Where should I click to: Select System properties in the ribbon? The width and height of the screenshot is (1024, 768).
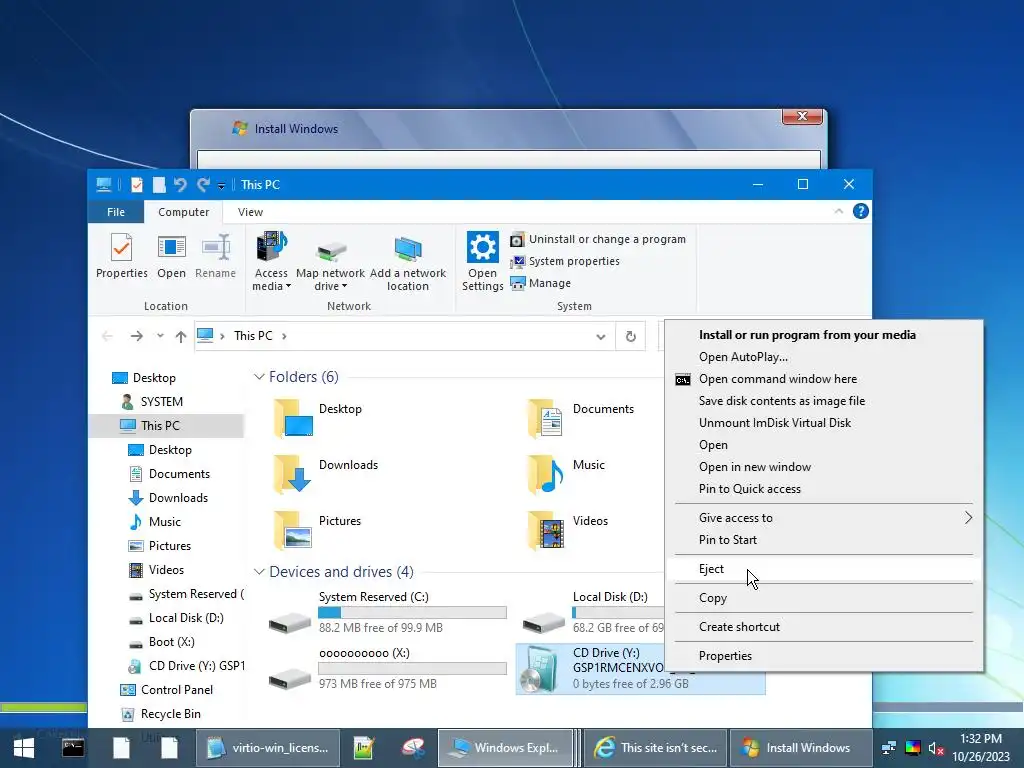(565, 261)
